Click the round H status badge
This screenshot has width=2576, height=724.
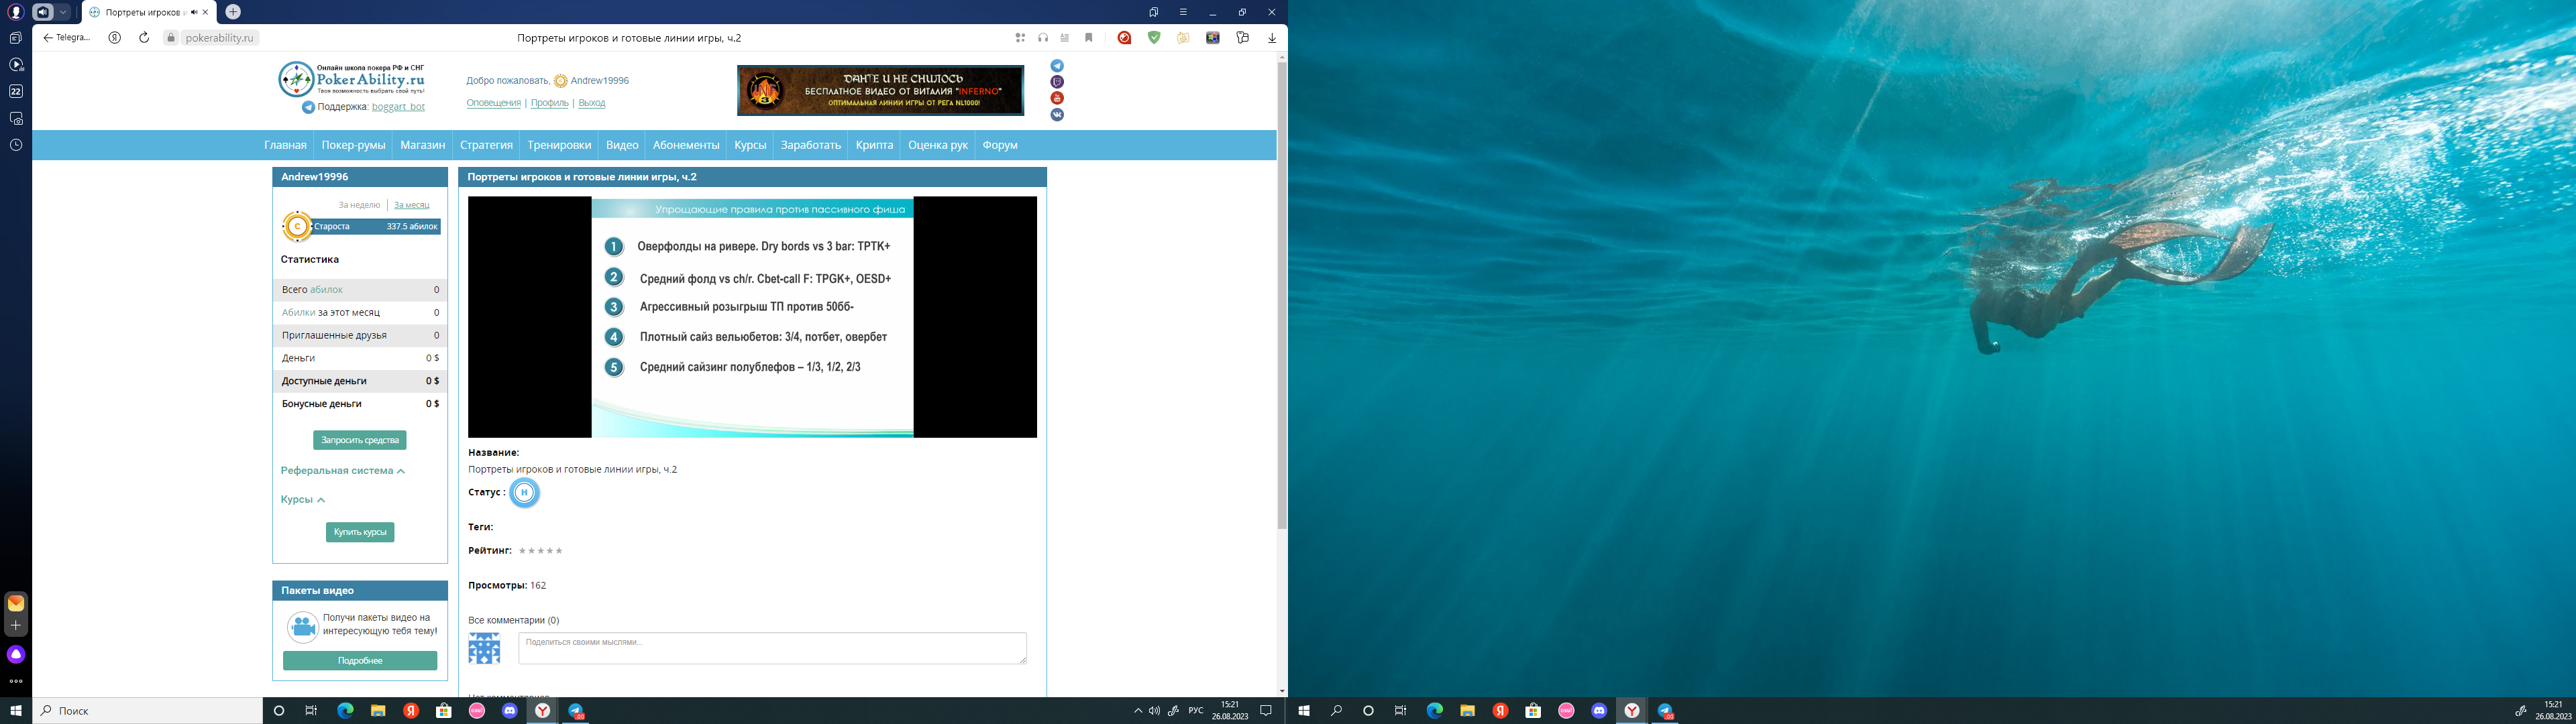point(524,492)
